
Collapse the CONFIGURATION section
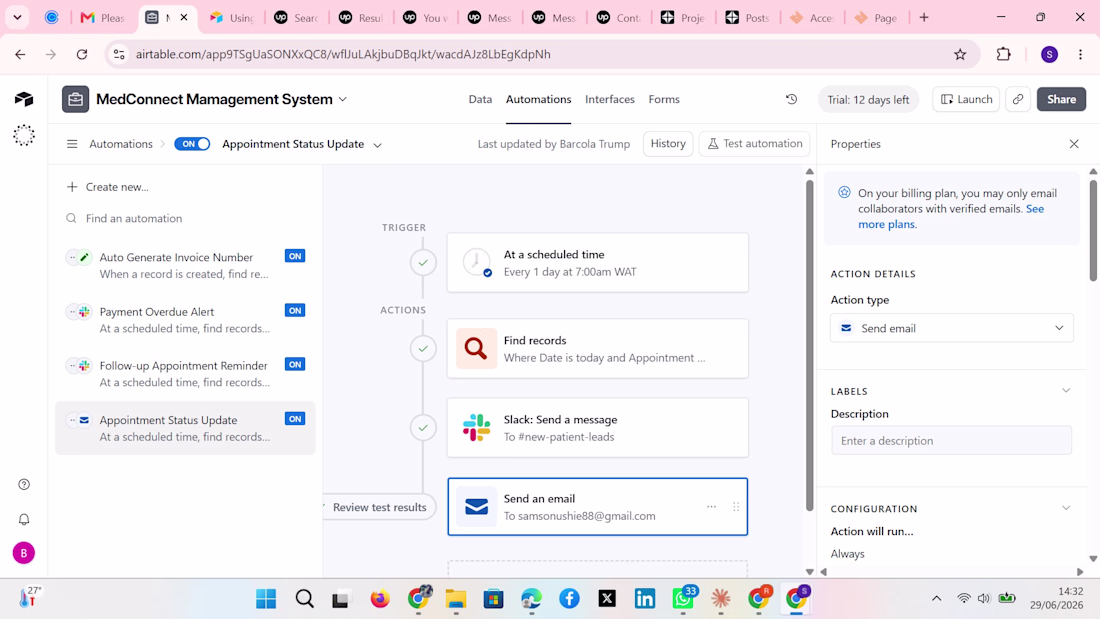(1066, 508)
